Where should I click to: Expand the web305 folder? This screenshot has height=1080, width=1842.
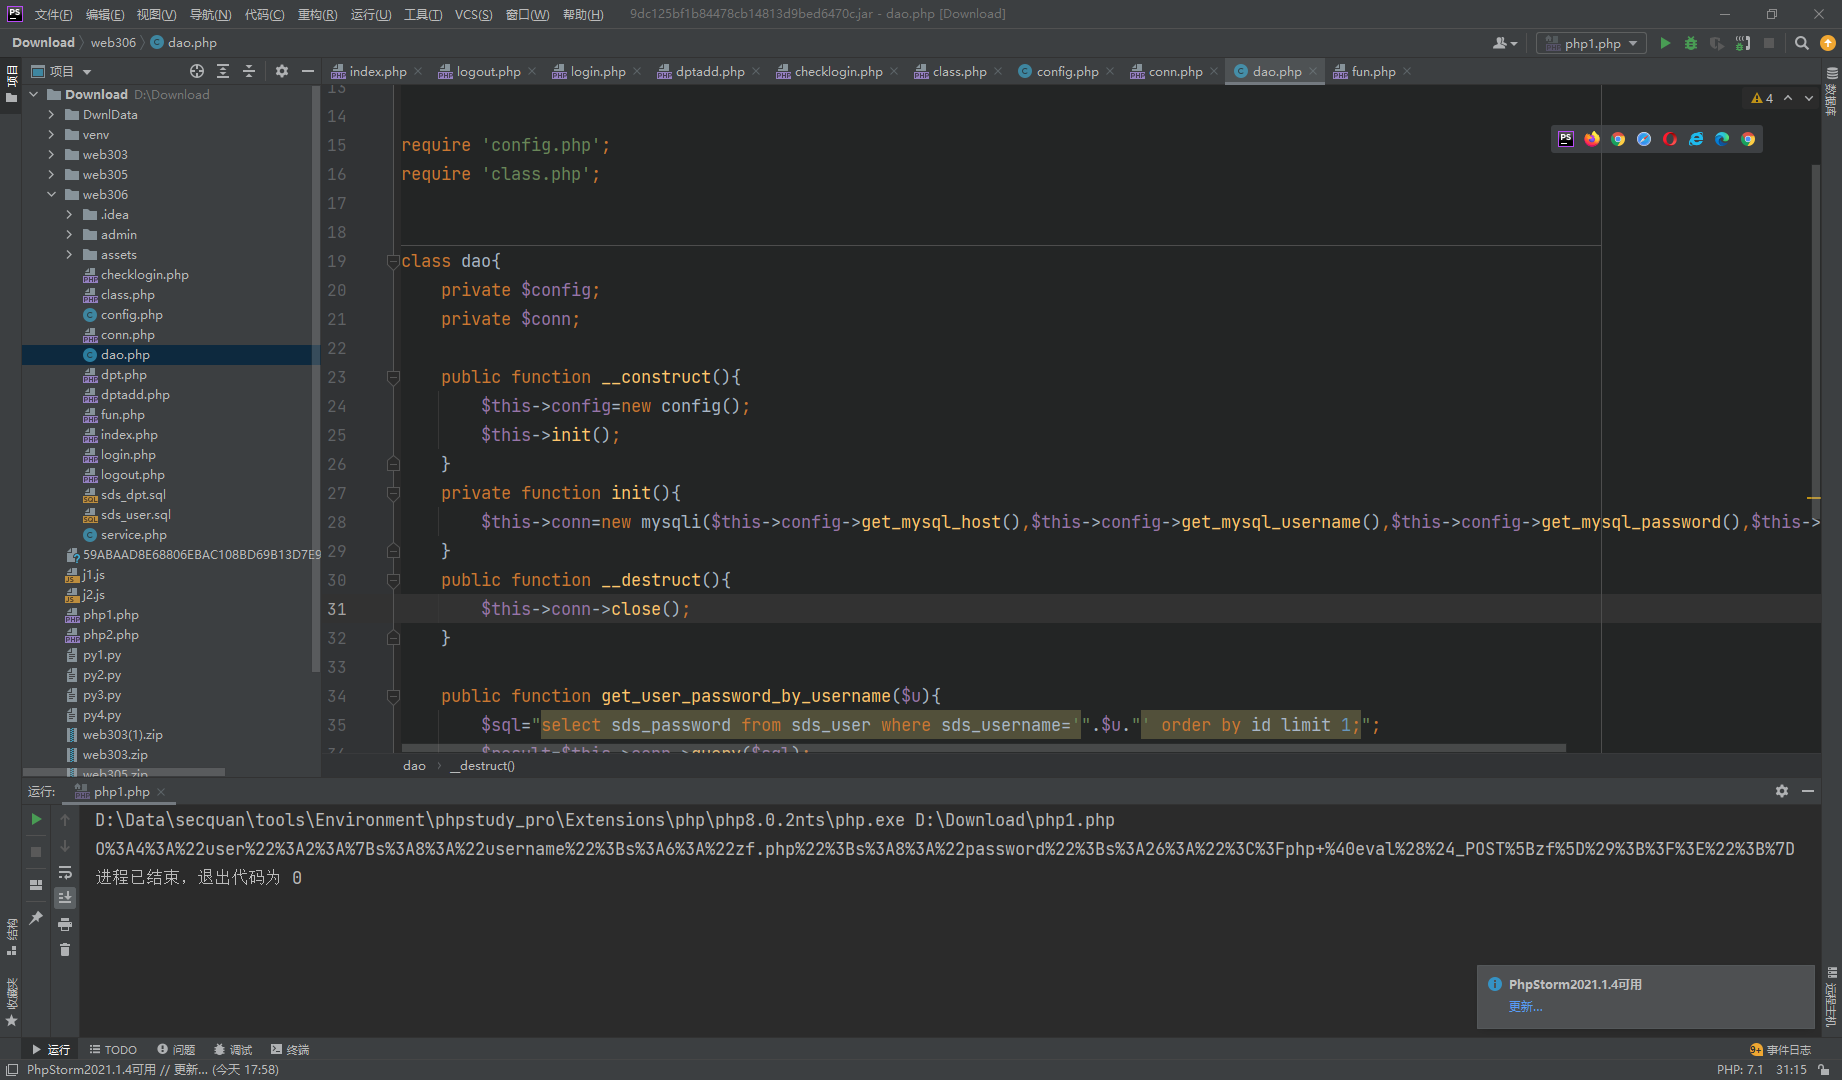coord(51,175)
